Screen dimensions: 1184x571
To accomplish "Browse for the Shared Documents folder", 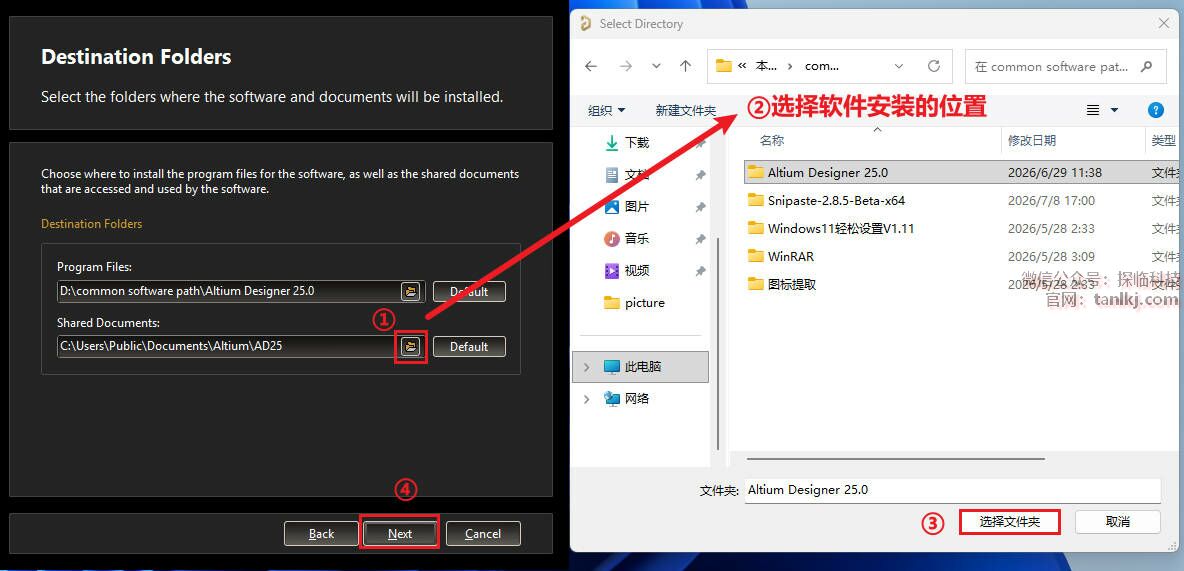I will pyautogui.click(x=410, y=346).
